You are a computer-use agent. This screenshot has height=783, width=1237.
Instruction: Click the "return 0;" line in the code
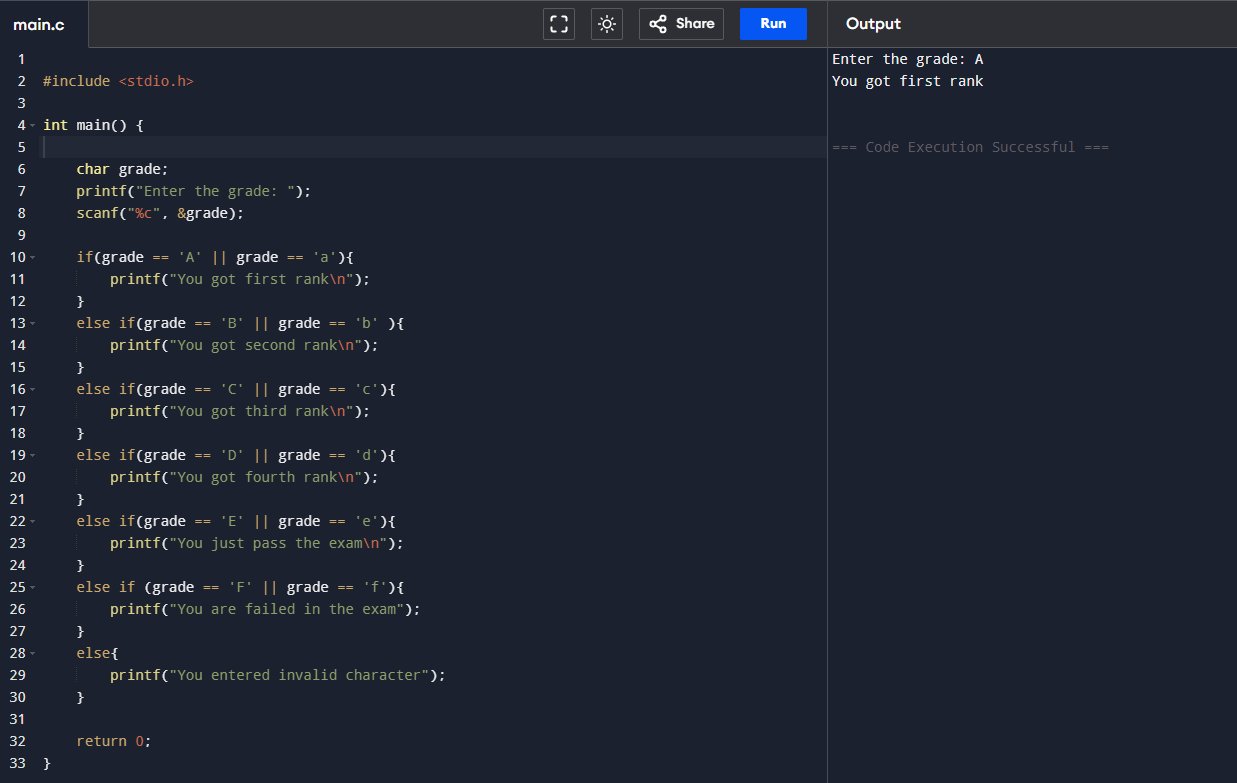(113, 741)
